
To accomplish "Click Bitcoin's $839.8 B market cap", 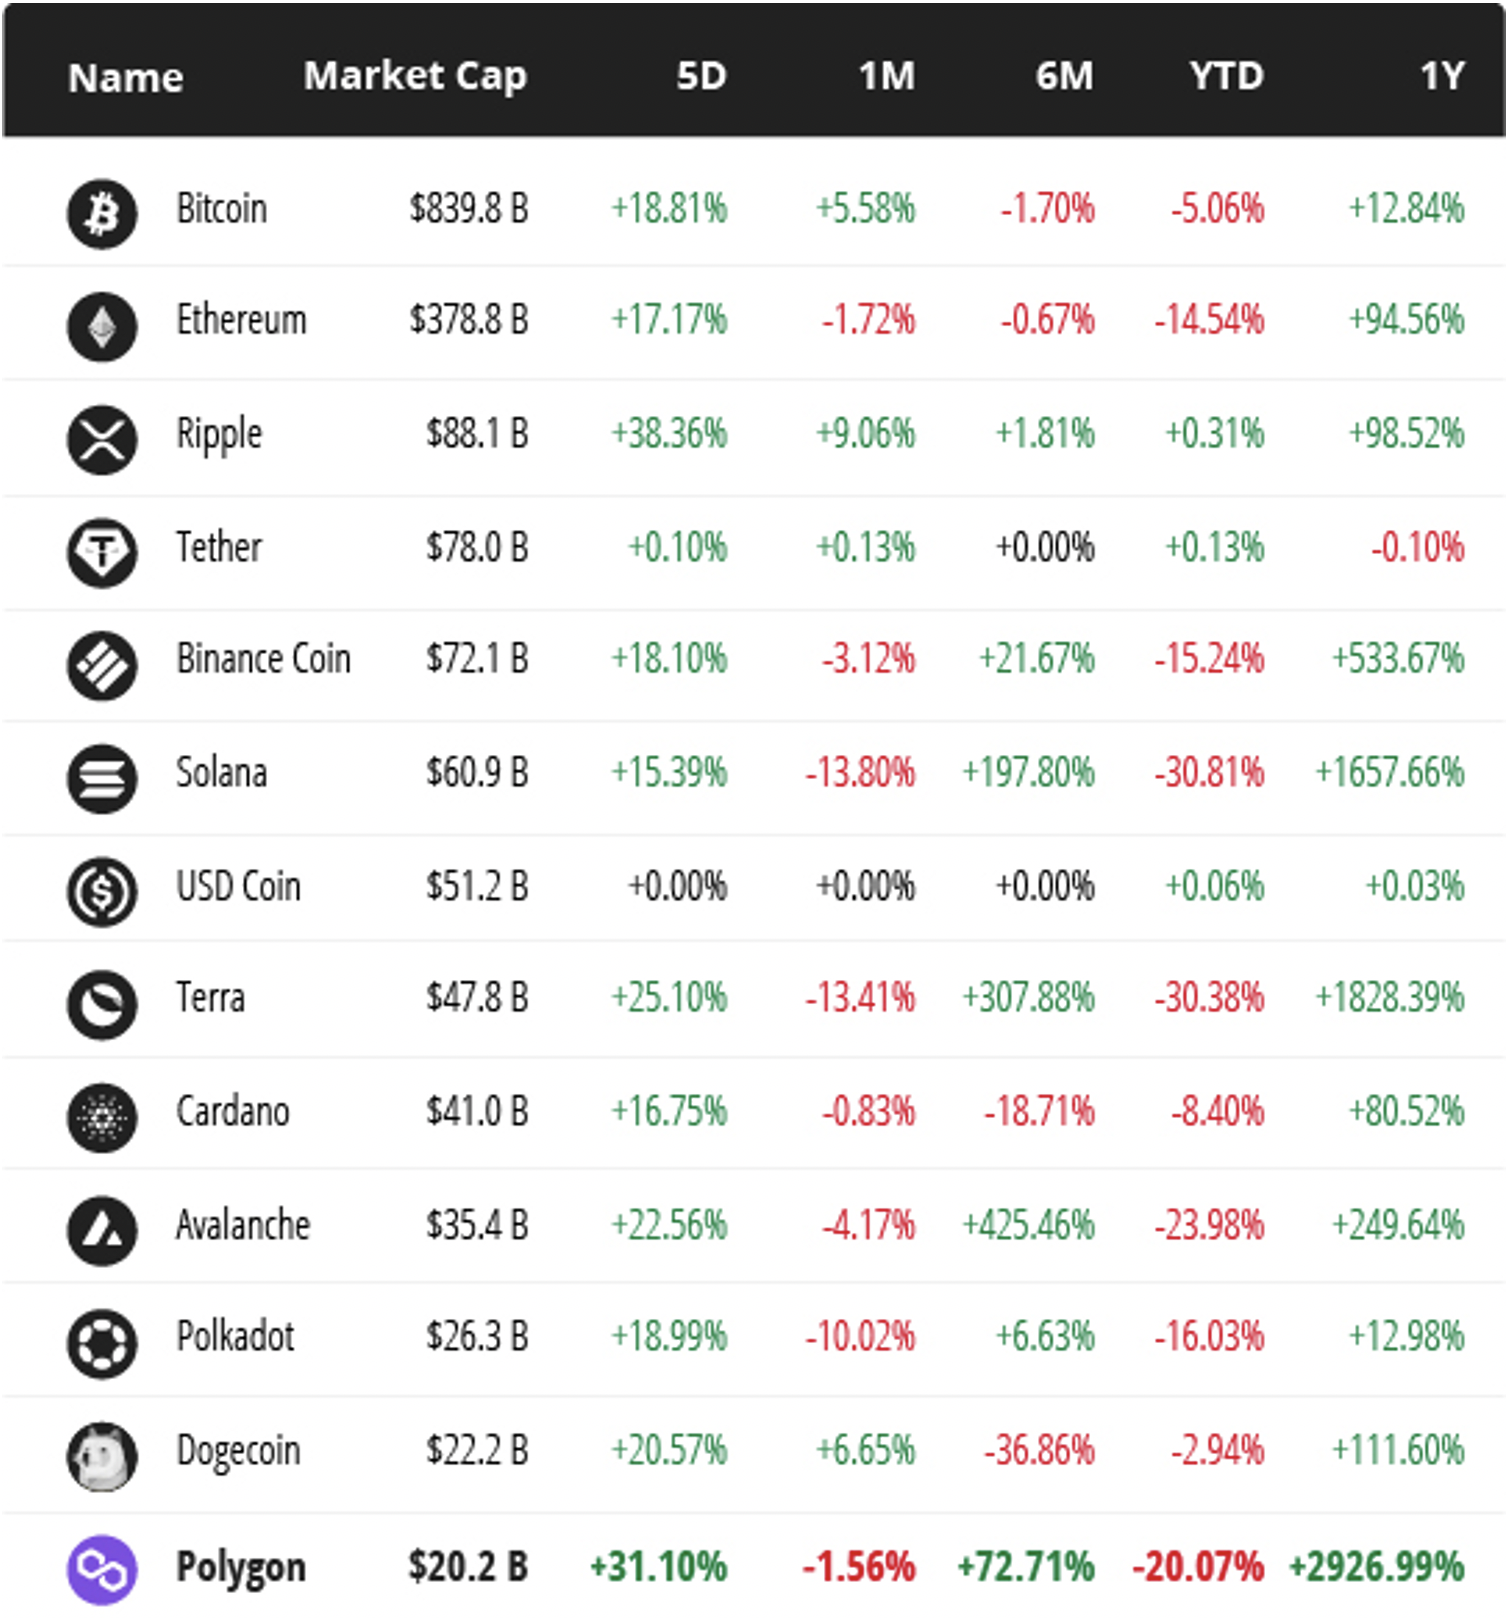I will (468, 209).
